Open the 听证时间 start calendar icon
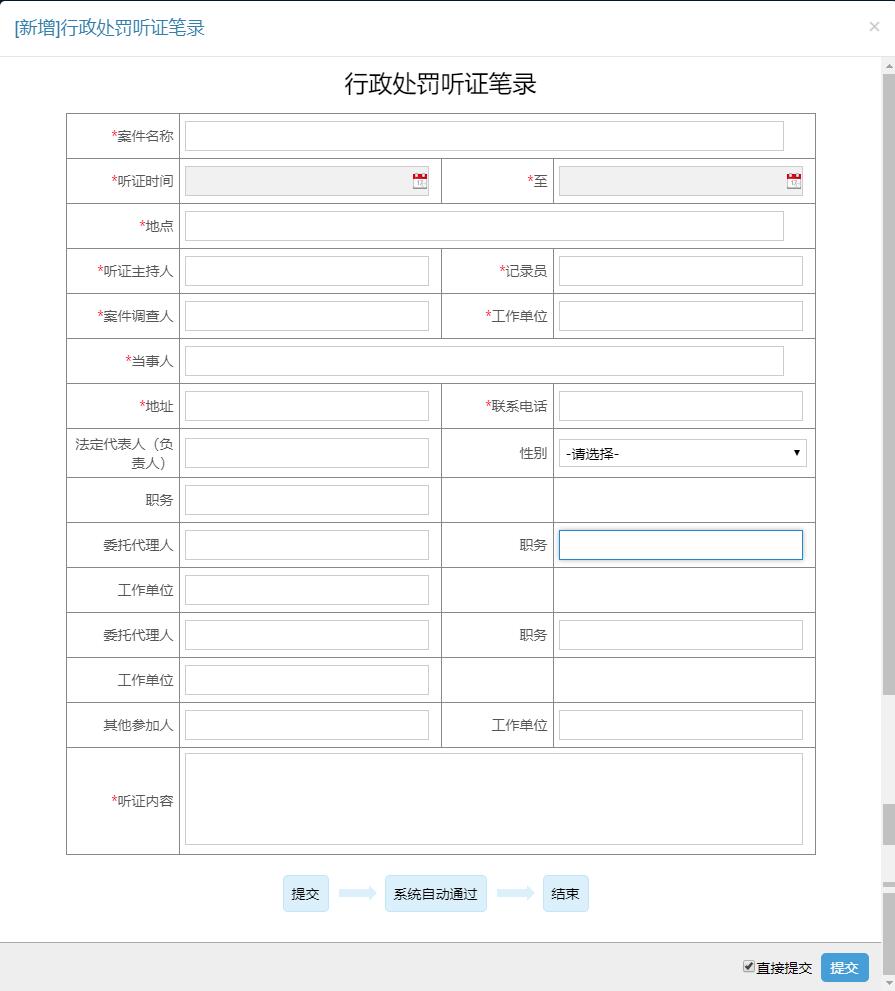Image resolution: width=895 pixels, height=991 pixels. (419, 181)
